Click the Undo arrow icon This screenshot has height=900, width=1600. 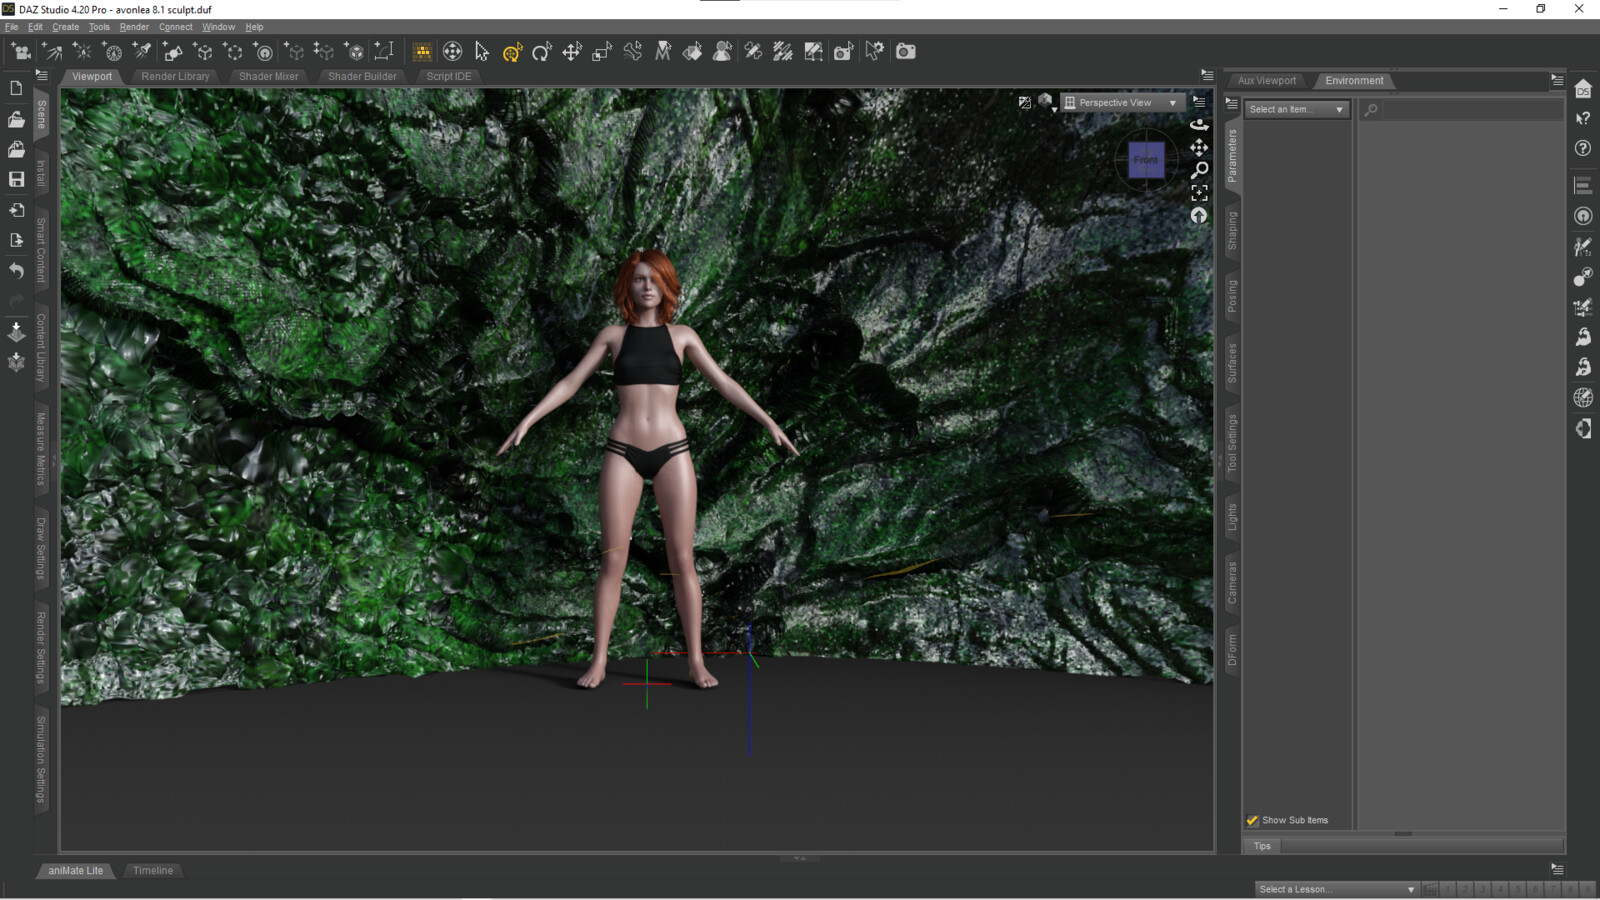click(x=16, y=270)
